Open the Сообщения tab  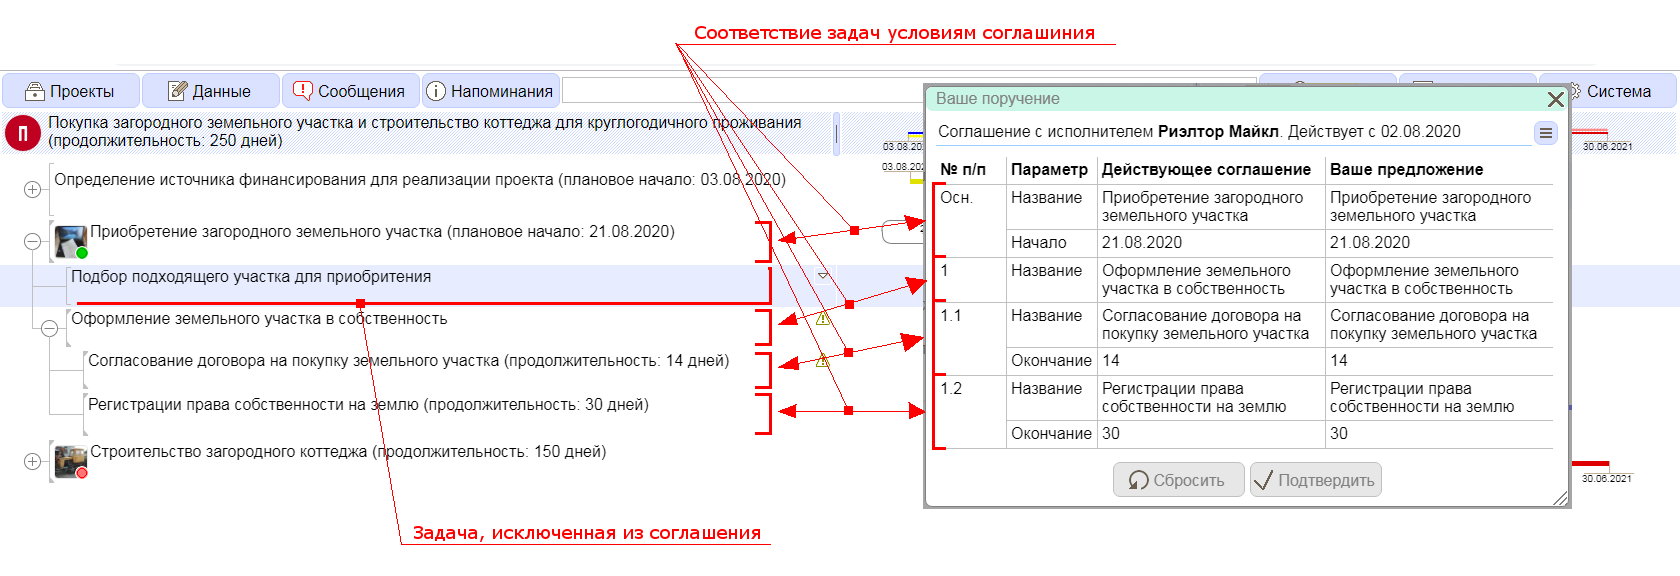click(x=349, y=91)
